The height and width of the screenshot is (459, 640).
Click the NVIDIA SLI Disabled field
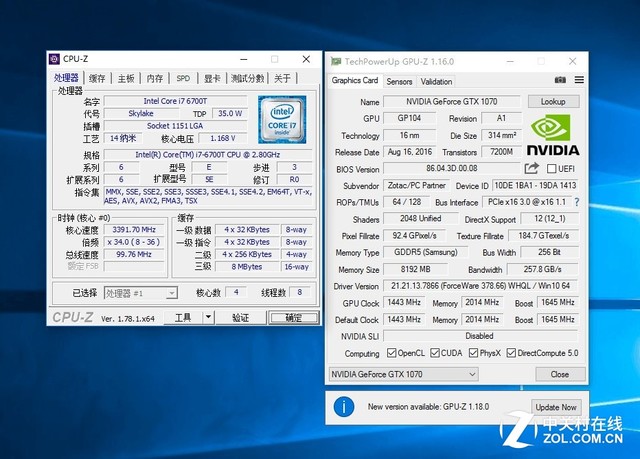[x=480, y=336]
